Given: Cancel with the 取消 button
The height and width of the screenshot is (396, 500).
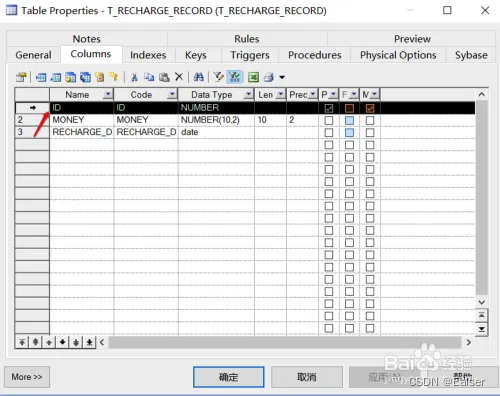Looking at the screenshot, I should point(307,377).
